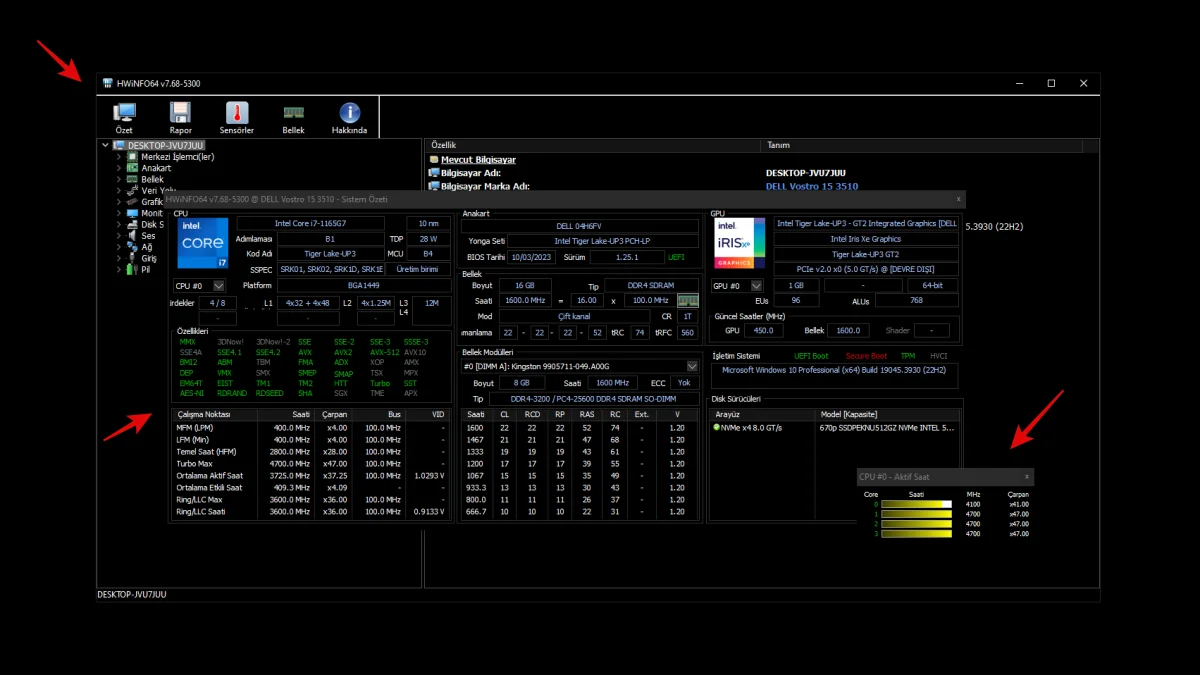
Task: Expand the Merkezi İşlemci(ler) tree node
Action: [118, 157]
